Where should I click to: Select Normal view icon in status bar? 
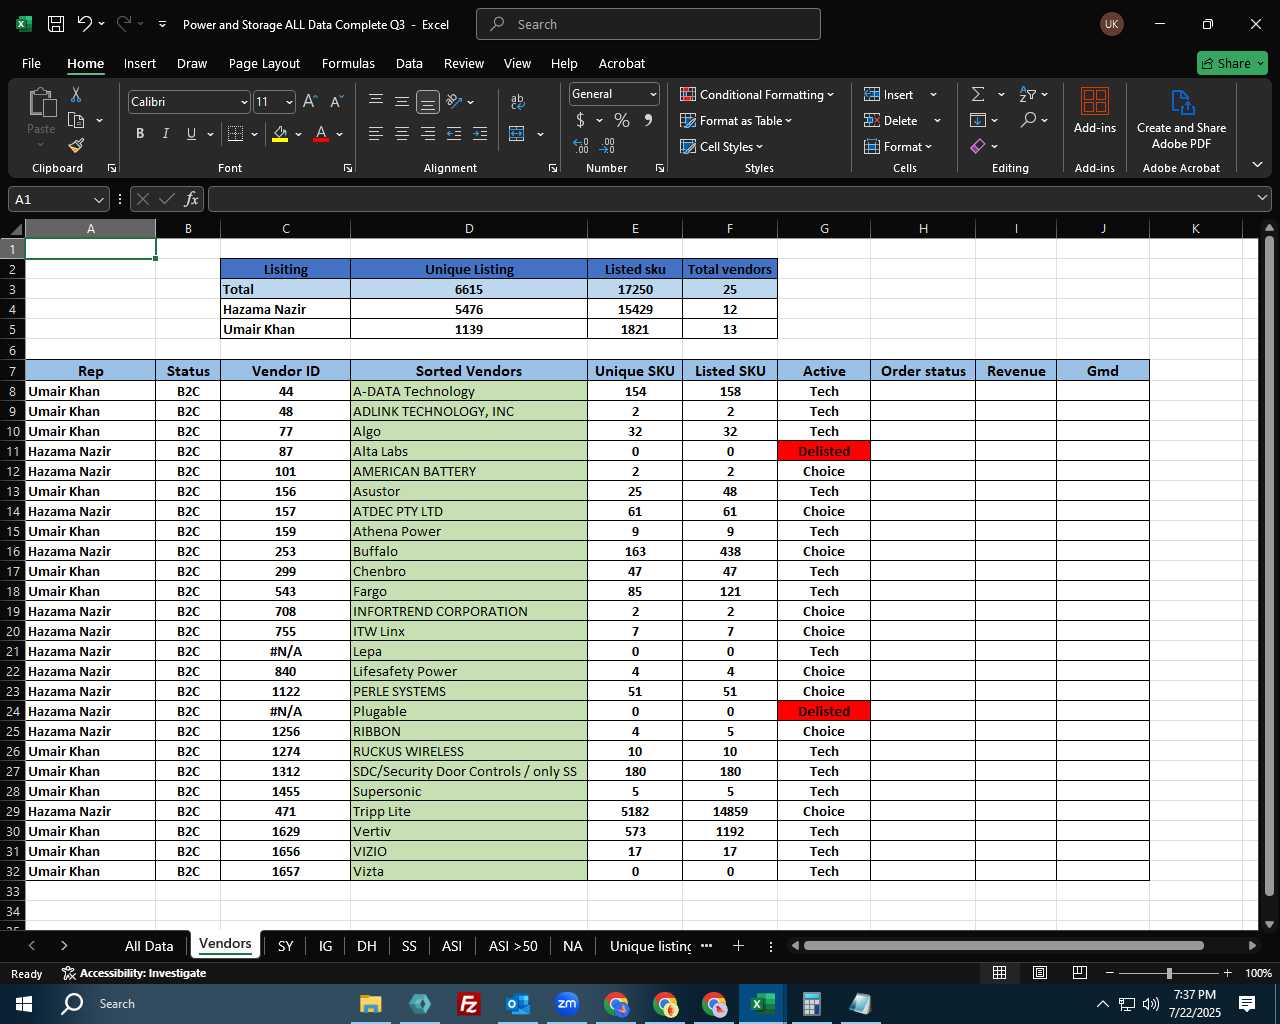999,973
